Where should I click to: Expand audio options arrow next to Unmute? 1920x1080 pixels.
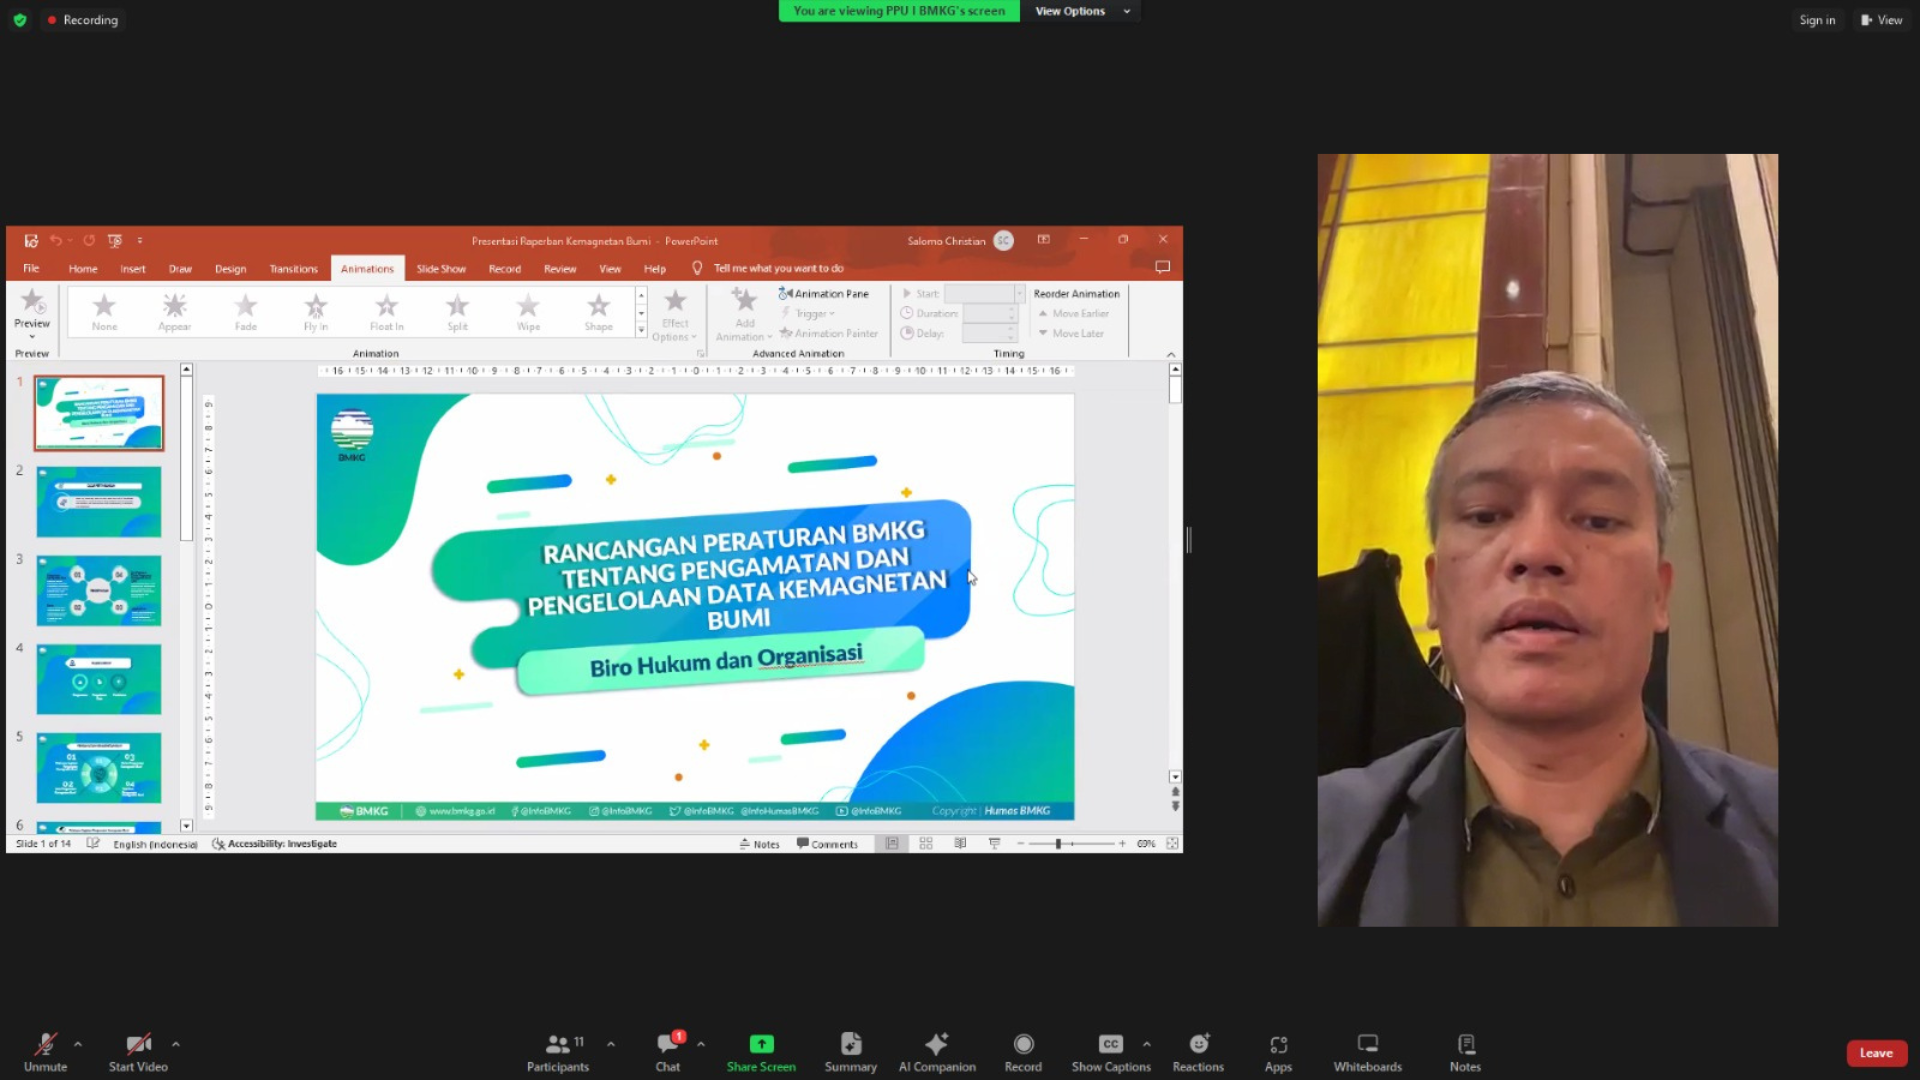click(78, 1044)
